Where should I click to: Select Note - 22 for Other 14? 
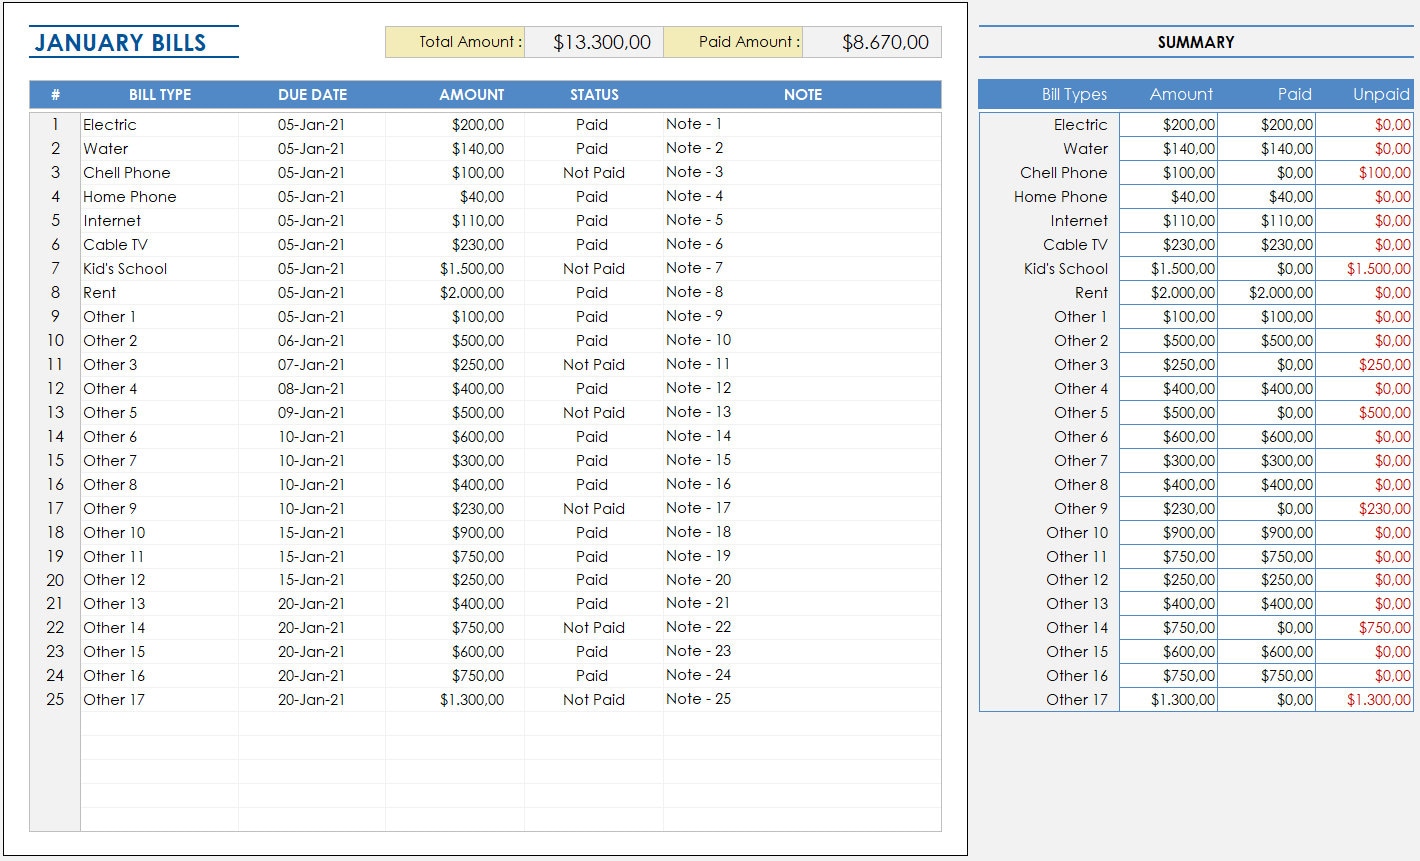click(697, 627)
